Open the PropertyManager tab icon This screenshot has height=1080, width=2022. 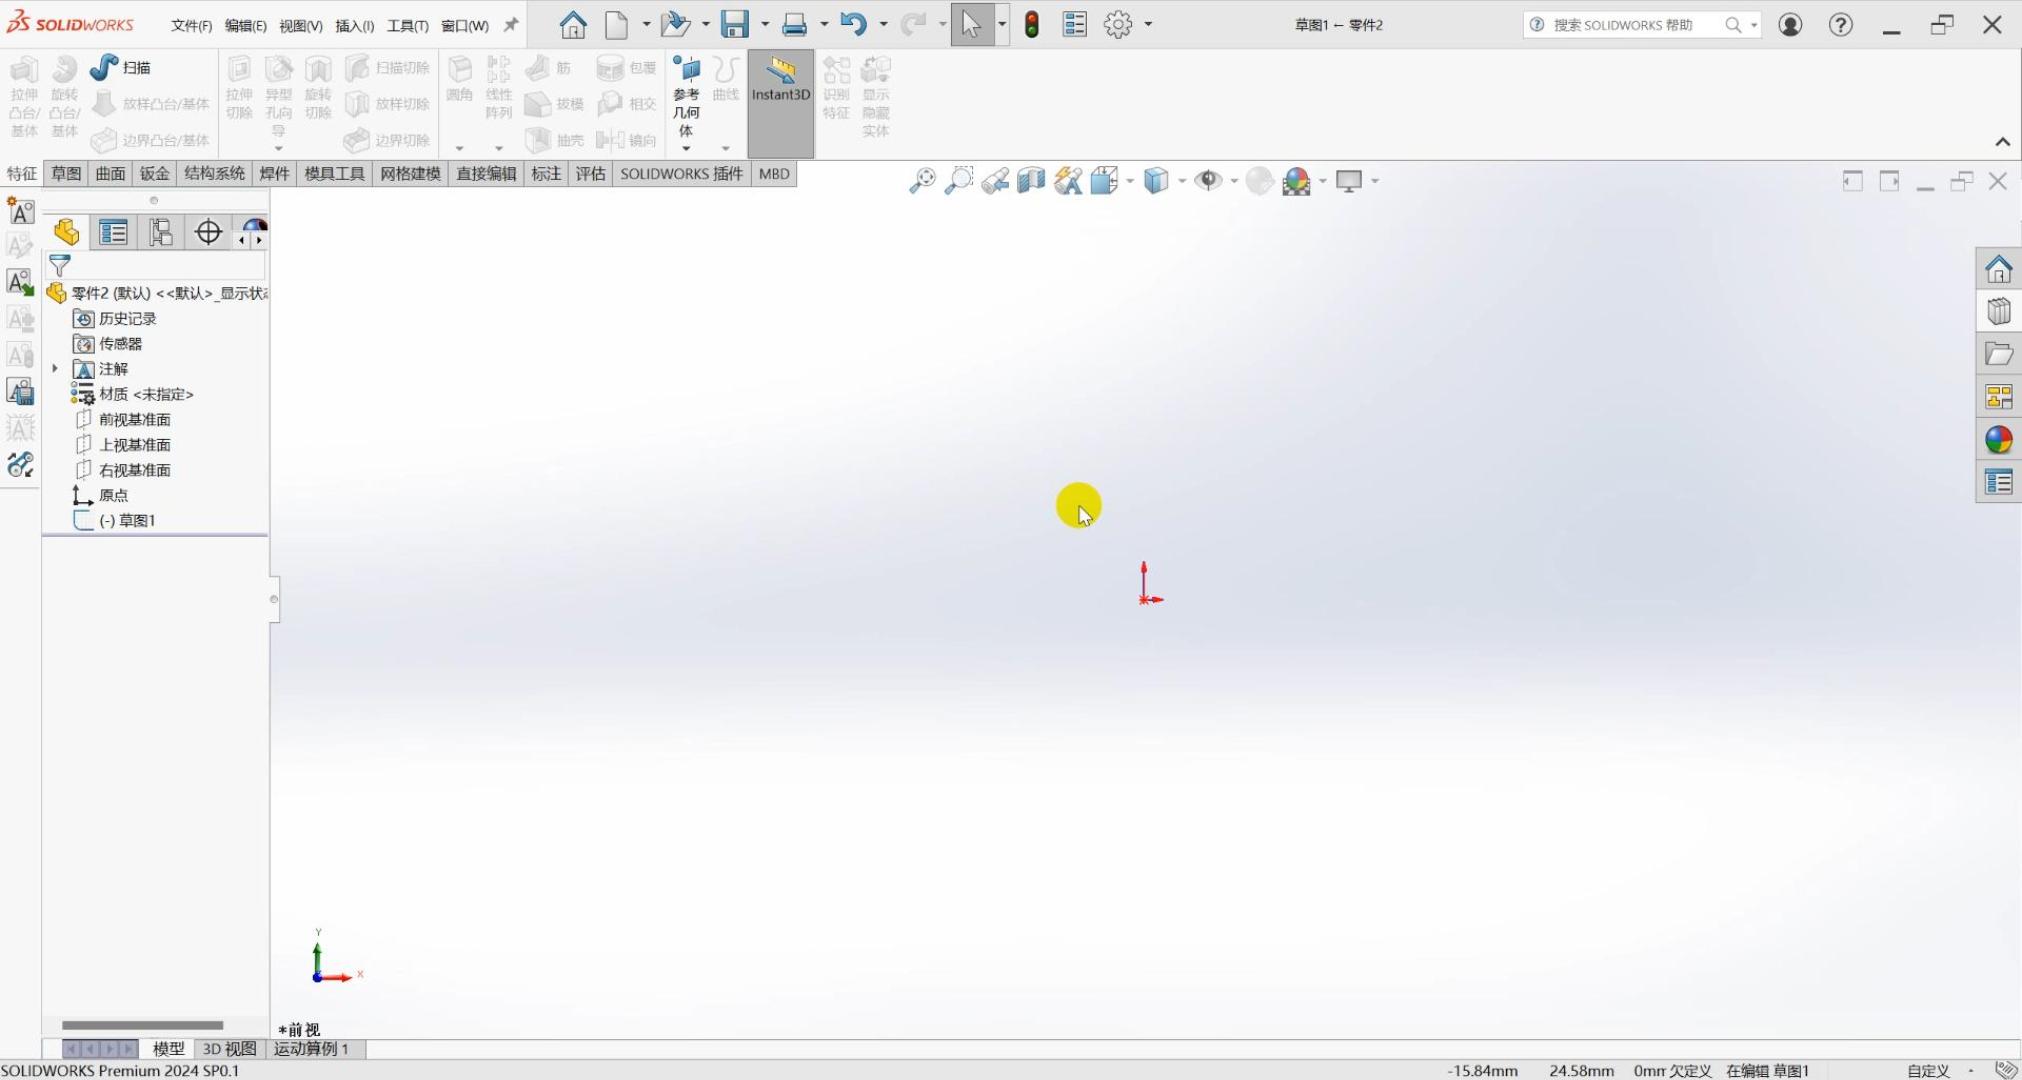tap(113, 233)
